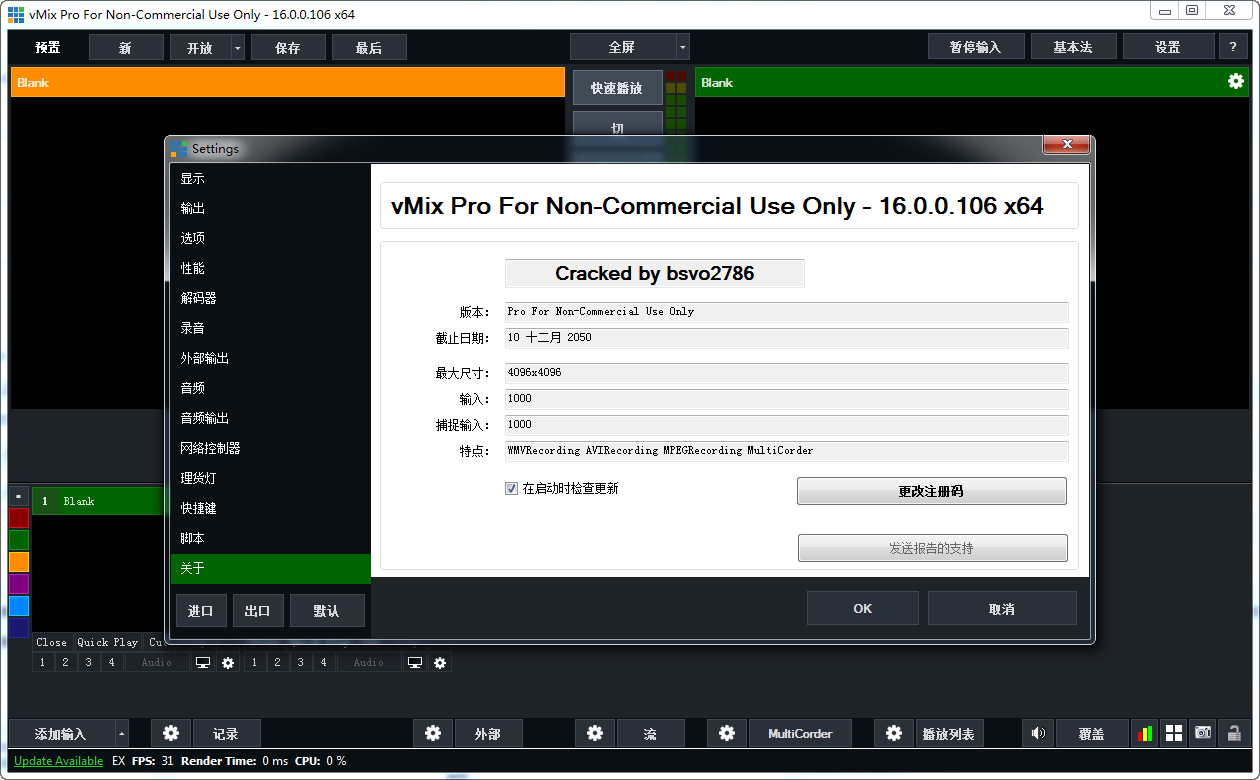
Task: Open the 输出 settings tab
Action: [271, 209]
